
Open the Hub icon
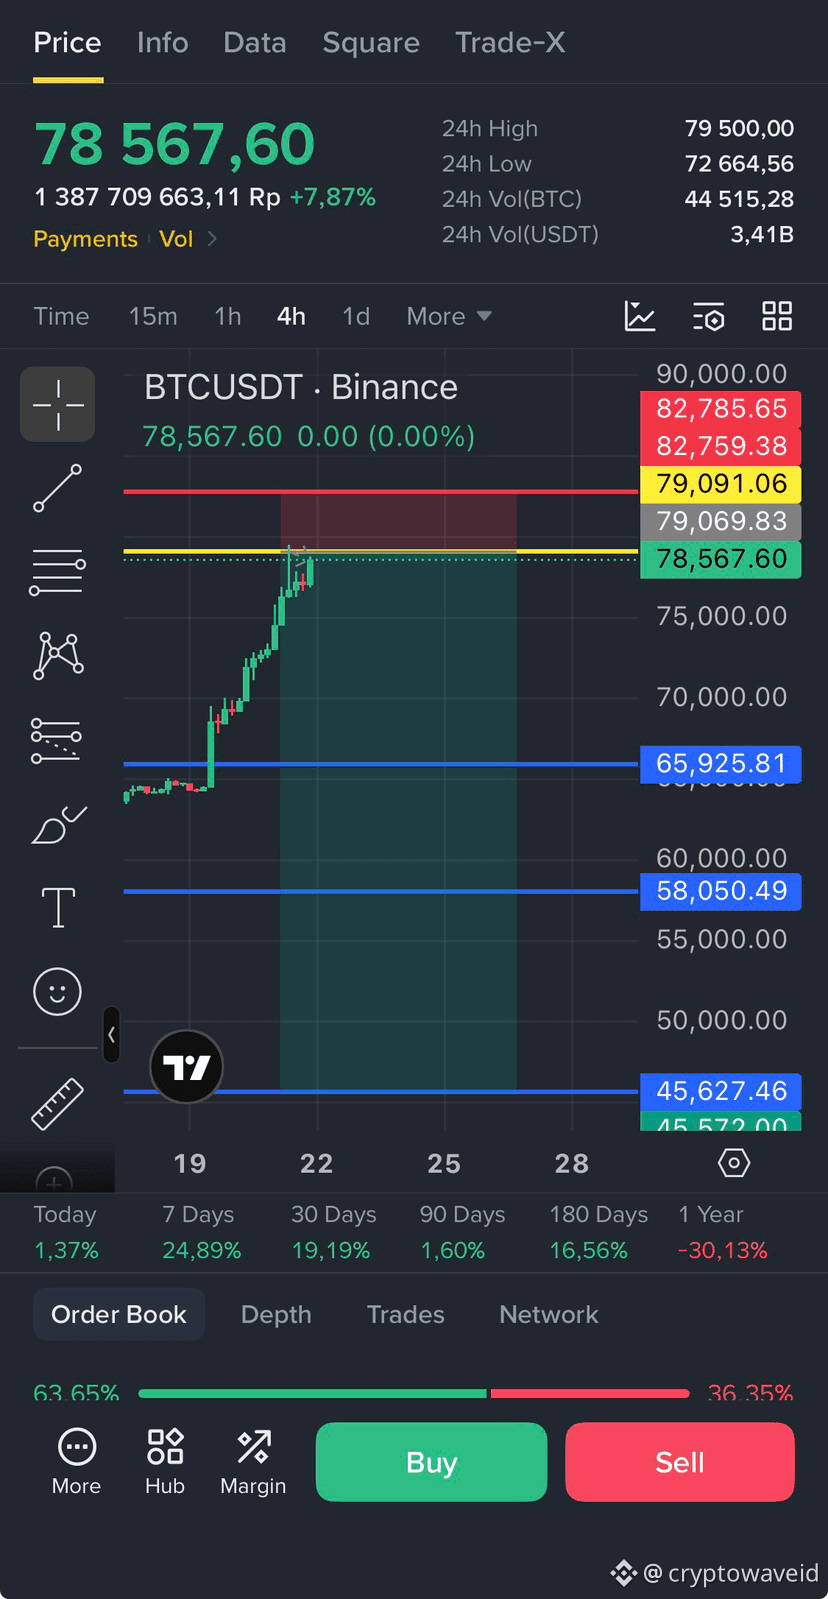click(165, 1461)
